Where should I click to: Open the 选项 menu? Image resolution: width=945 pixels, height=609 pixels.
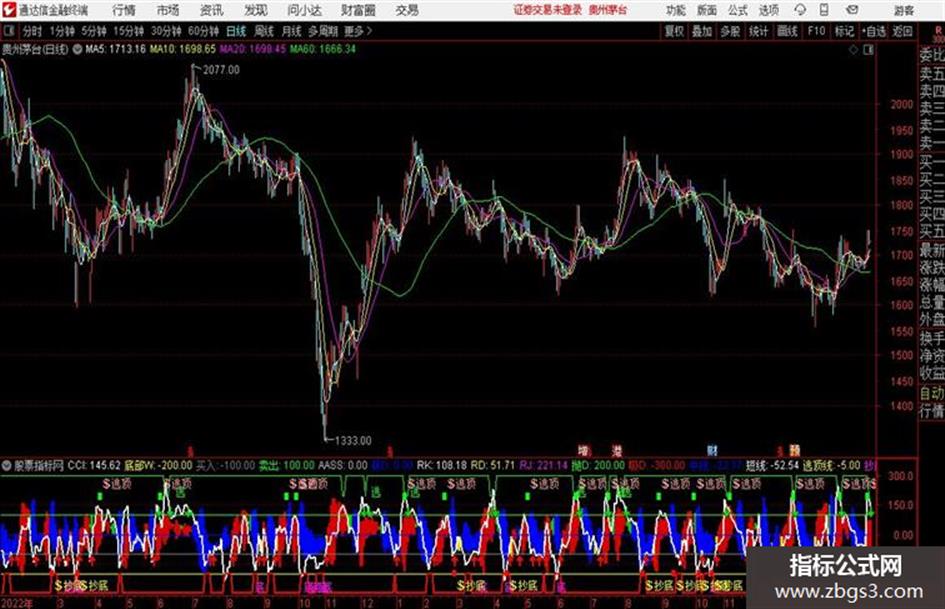pos(768,10)
